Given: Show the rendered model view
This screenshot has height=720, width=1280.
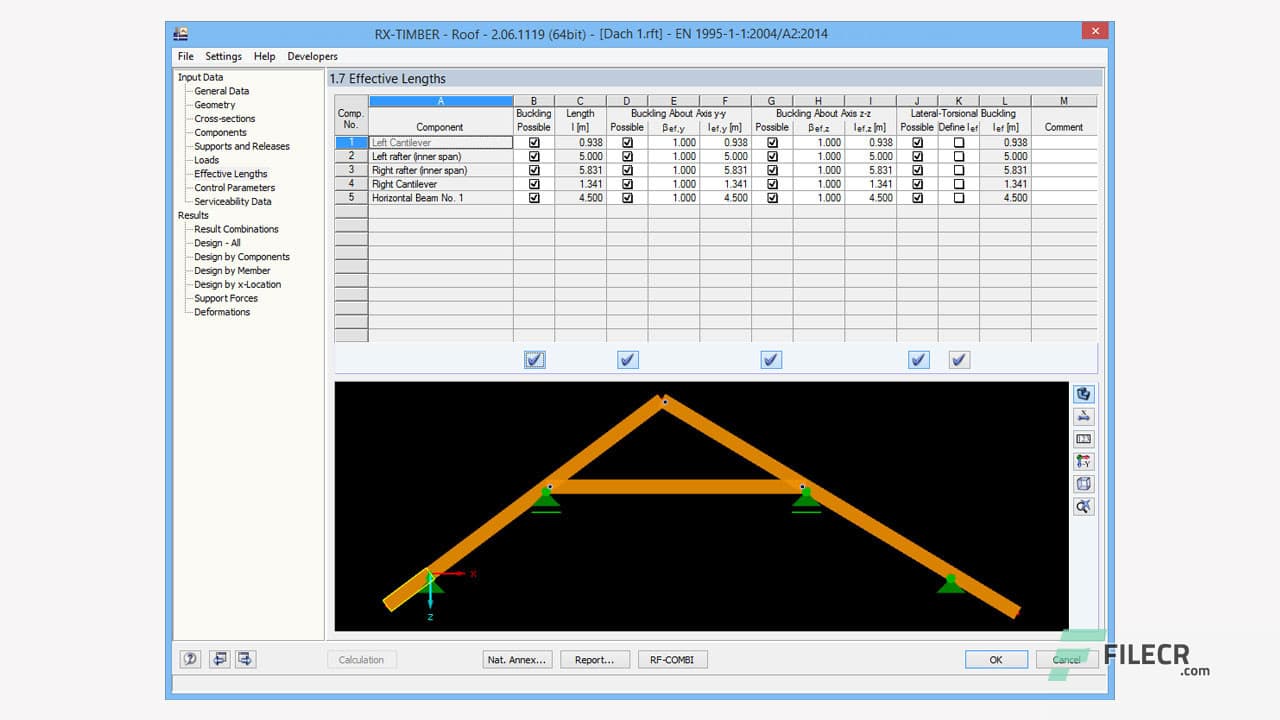Looking at the screenshot, I should pos(1083,438).
